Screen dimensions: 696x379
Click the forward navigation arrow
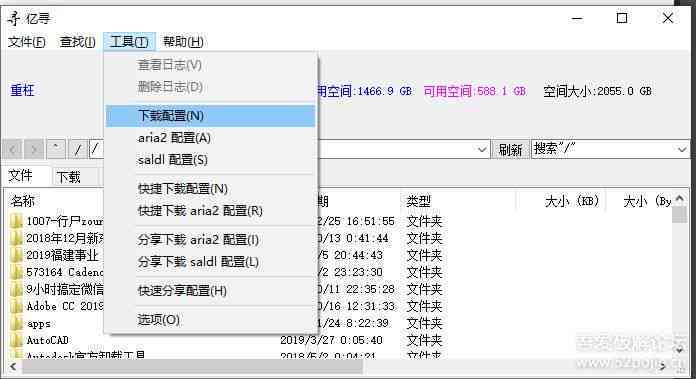pyautogui.click(x=34, y=150)
